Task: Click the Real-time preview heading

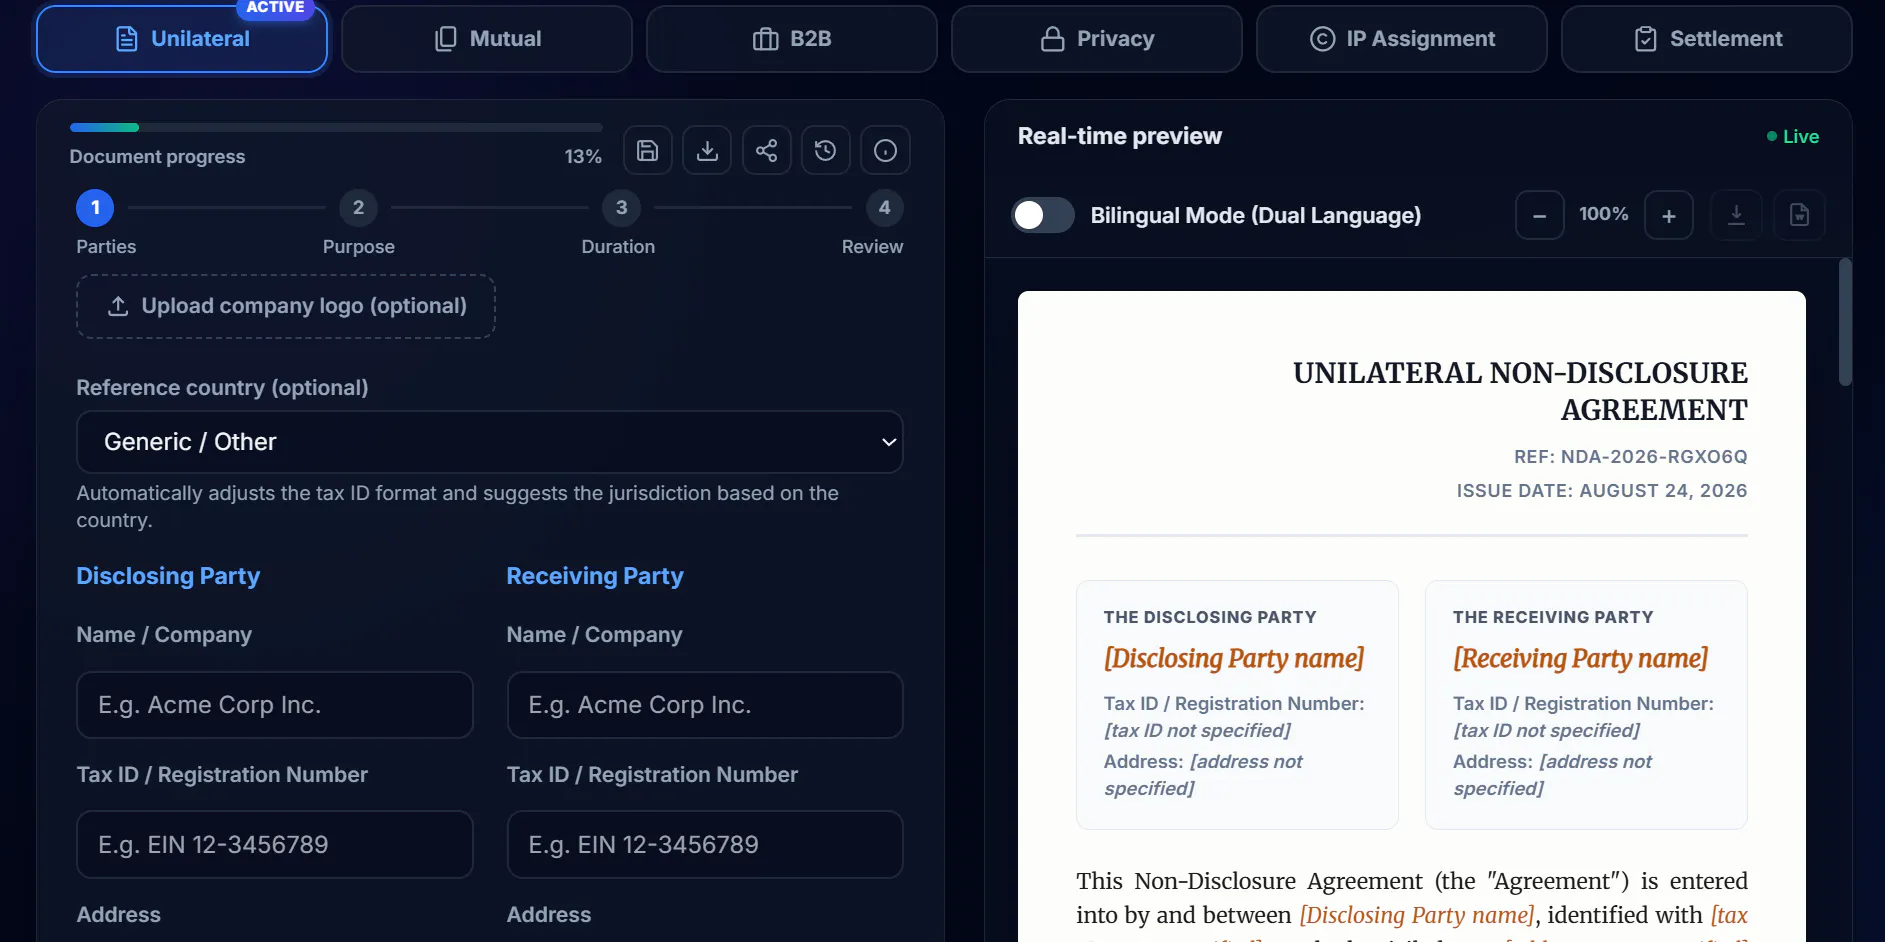Action: [x=1120, y=136]
